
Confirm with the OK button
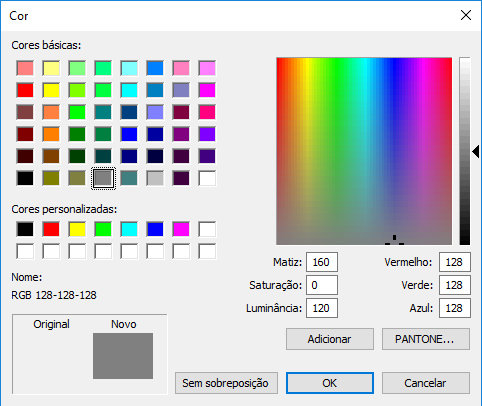tap(330, 383)
